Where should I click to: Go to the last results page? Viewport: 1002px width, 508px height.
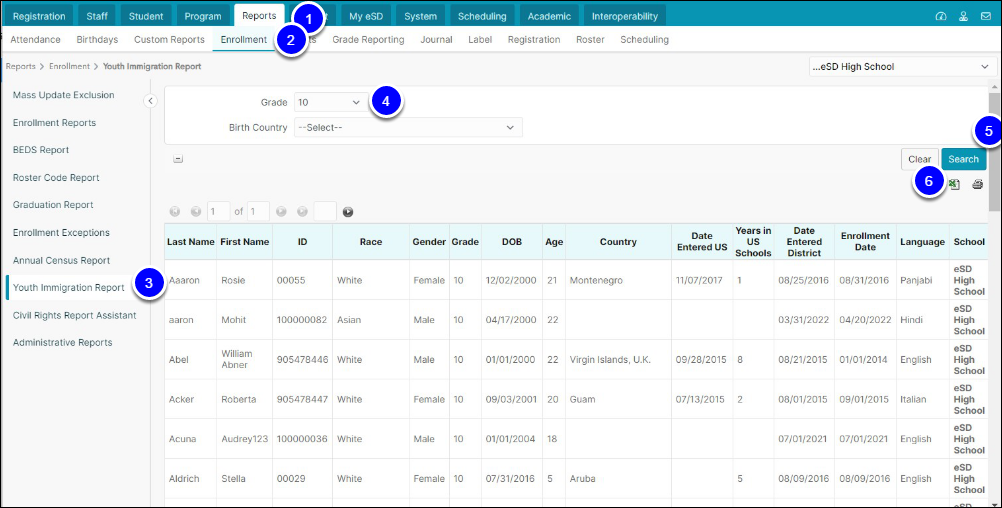pyautogui.click(x=302, y=212)
